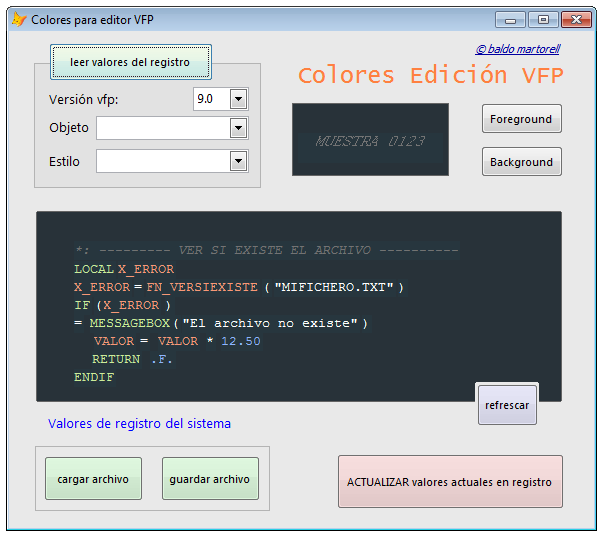
Task: Click the fox icon in the title bar
Action: [19, 19]
